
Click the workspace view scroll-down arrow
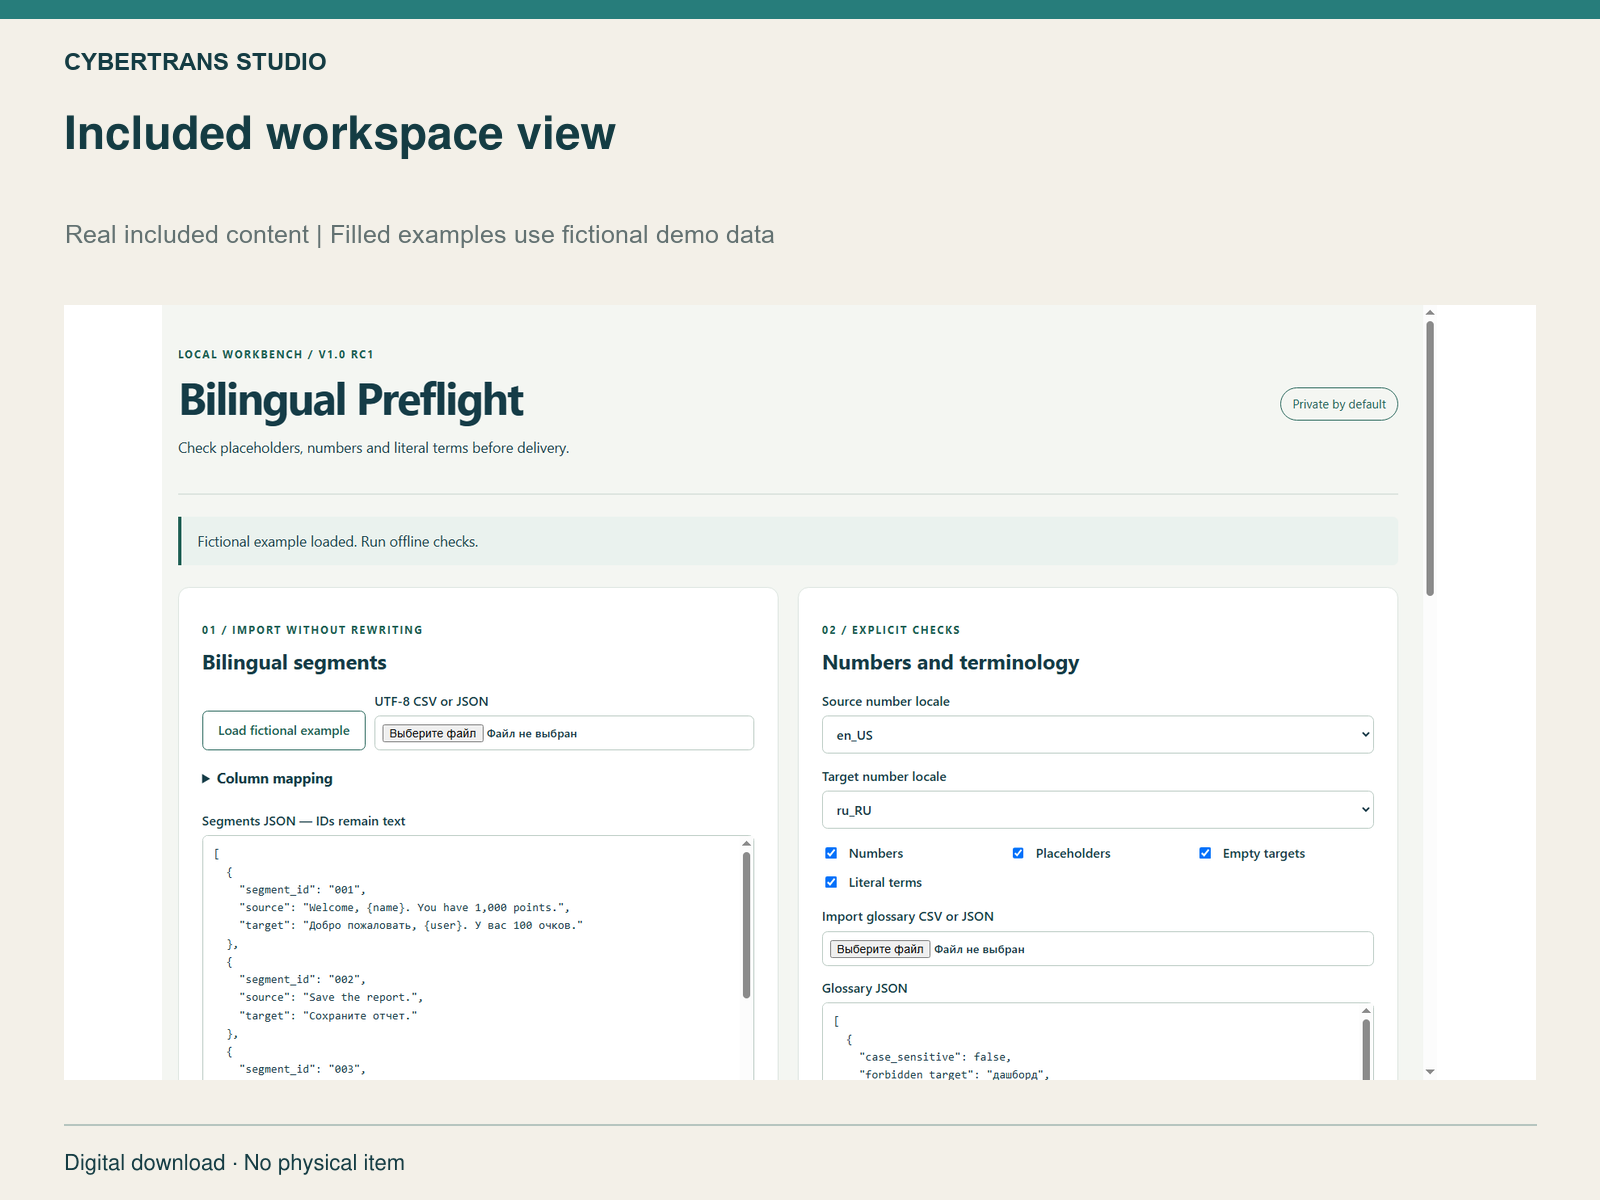(x=1430, y=1072)
